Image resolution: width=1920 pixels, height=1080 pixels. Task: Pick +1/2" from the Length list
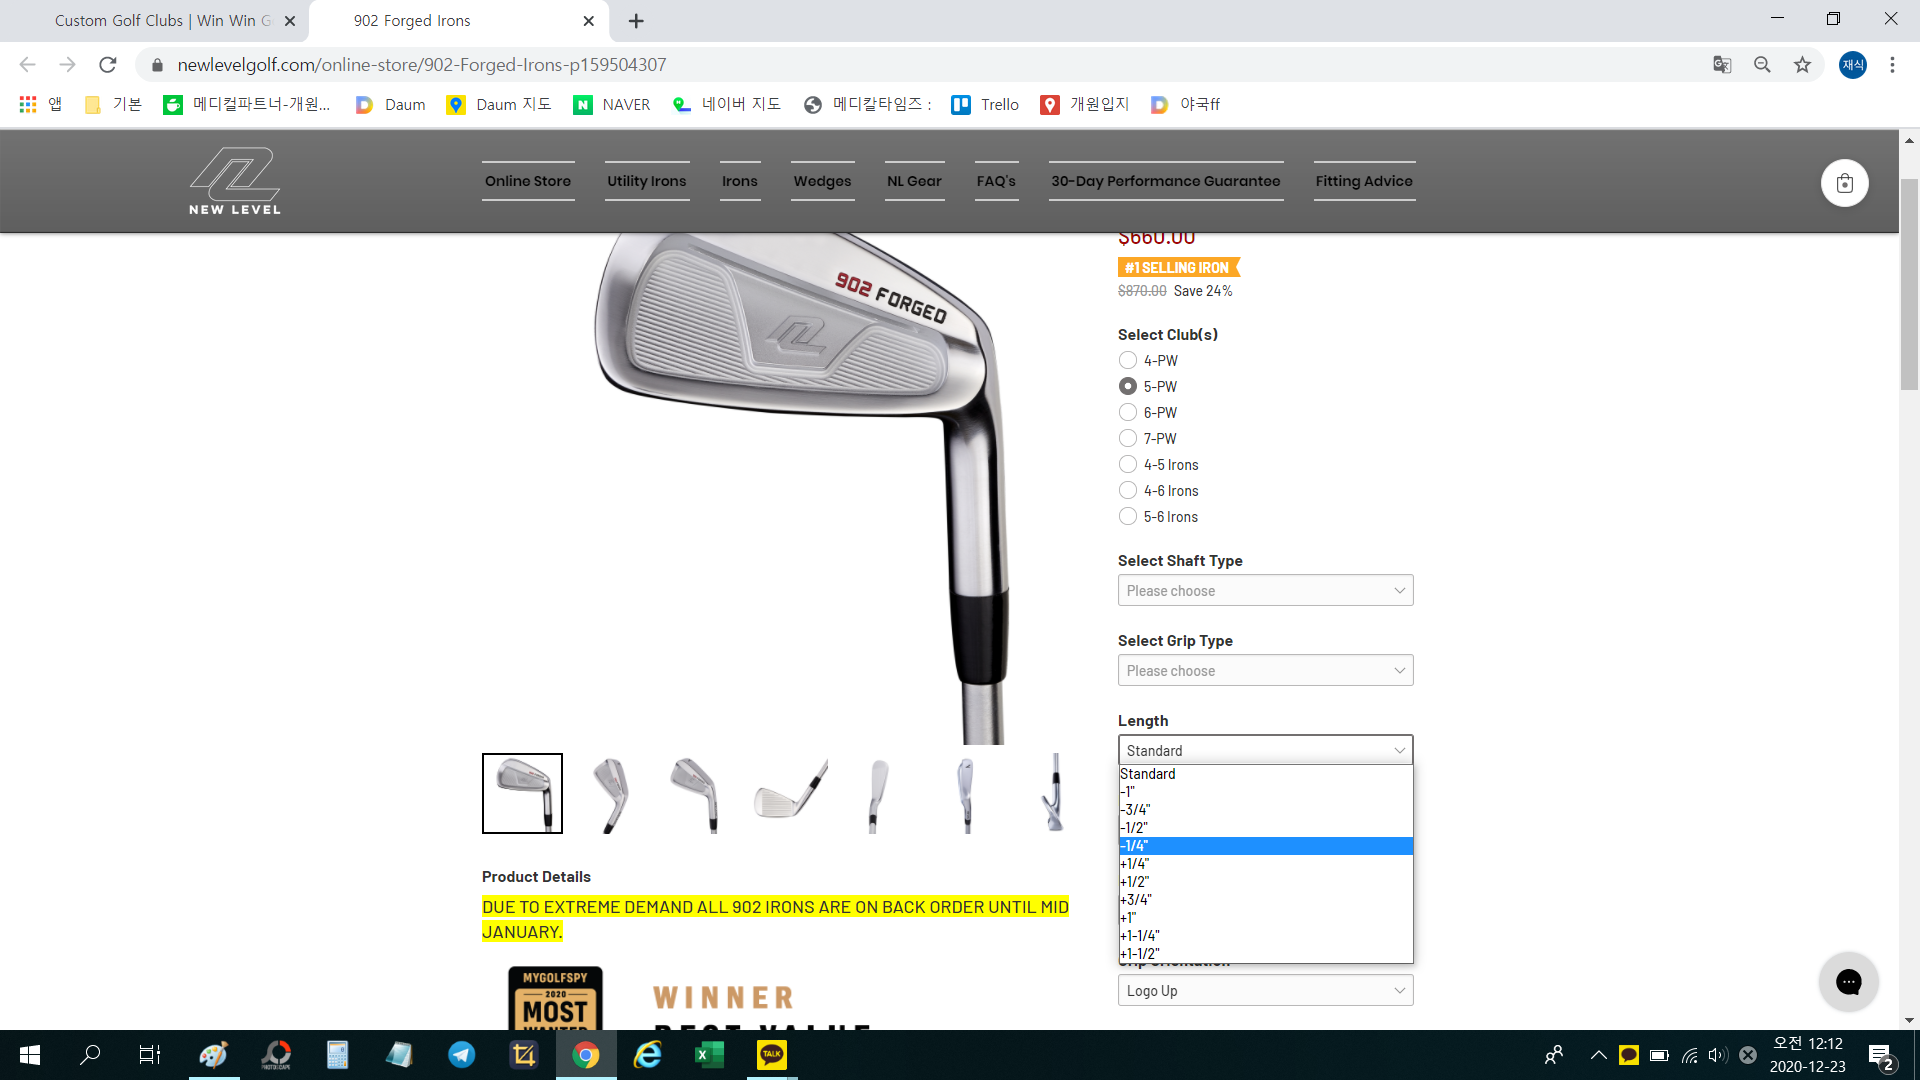pyautogui.click(x=1135, y=882)
